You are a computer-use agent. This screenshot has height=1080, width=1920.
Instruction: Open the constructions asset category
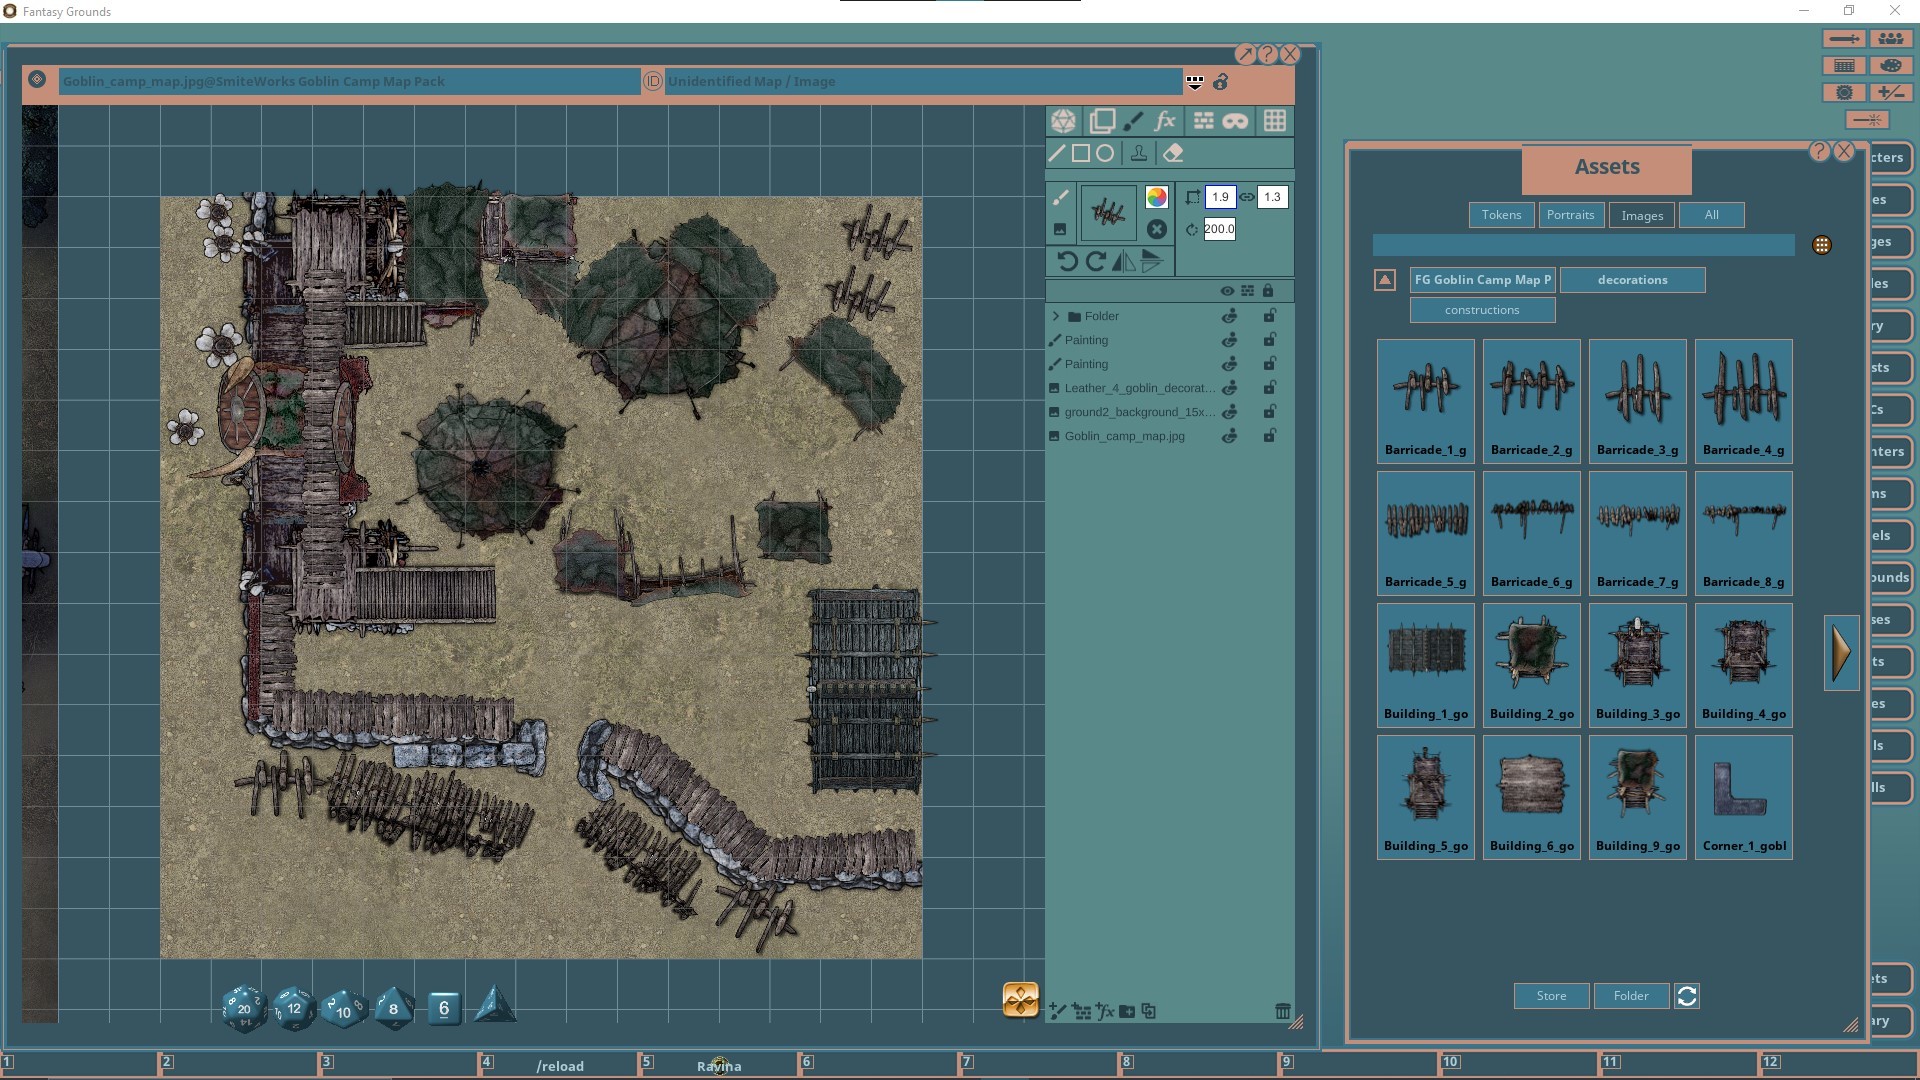pyautogui.click(x=1482, y=310)
